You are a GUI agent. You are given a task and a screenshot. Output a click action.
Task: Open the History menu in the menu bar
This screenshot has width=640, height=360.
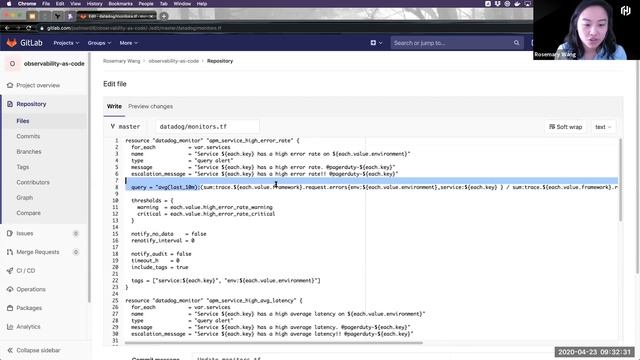point(94,4)
